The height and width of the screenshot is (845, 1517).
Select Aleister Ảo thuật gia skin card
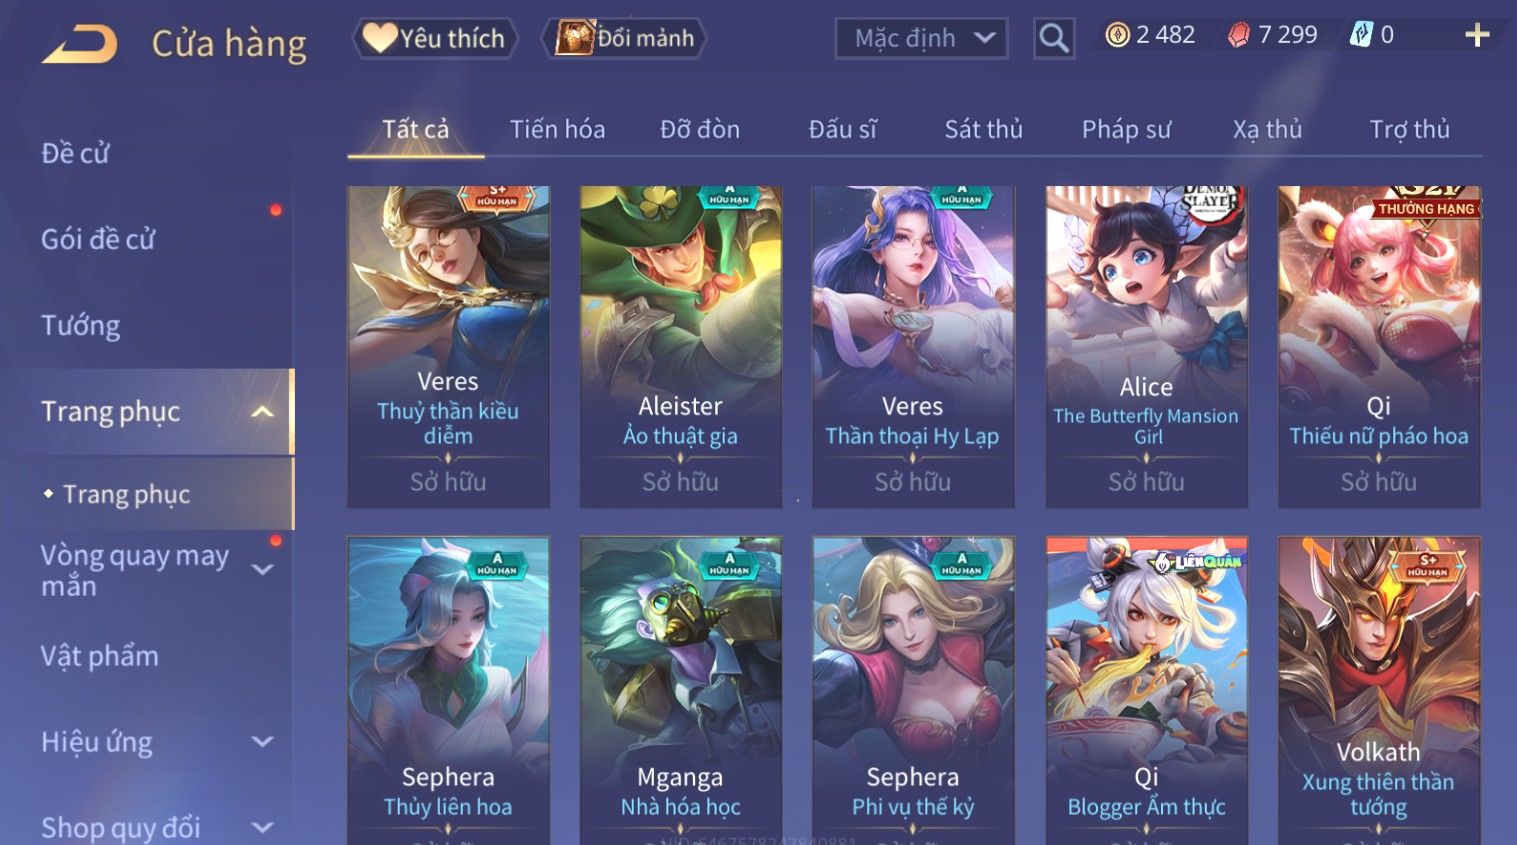tap(681, 346)
